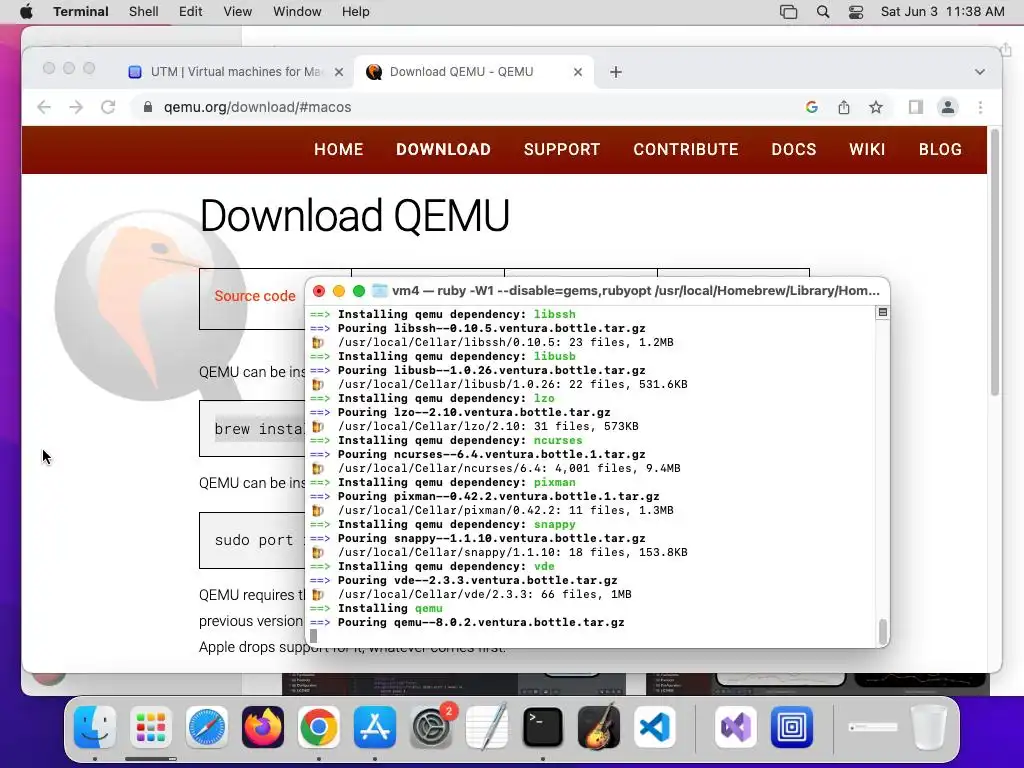Screen dimensions: 1024x768
Task: Open Trash in the Dock
Action: (929, 727)
